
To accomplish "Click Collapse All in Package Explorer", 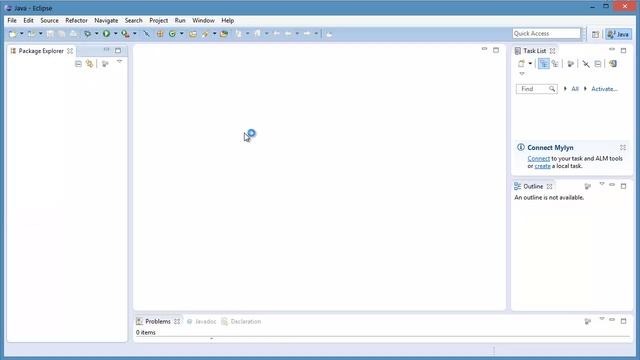I will (78, 64).
